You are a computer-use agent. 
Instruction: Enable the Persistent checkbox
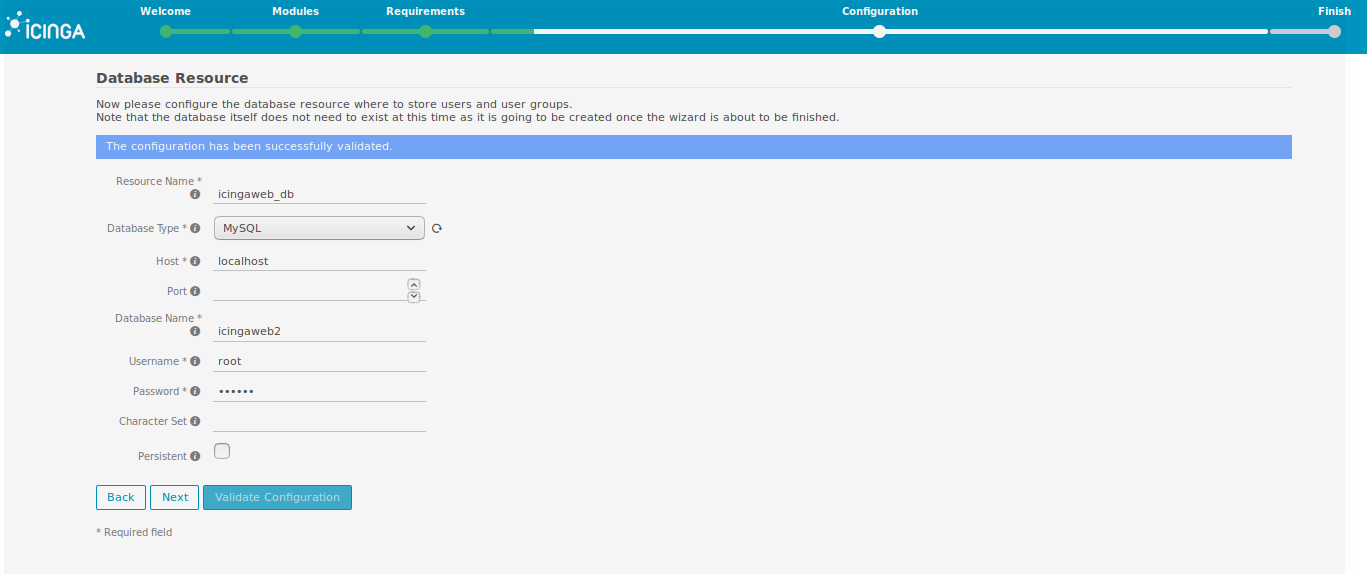click(x=222, y=451)
